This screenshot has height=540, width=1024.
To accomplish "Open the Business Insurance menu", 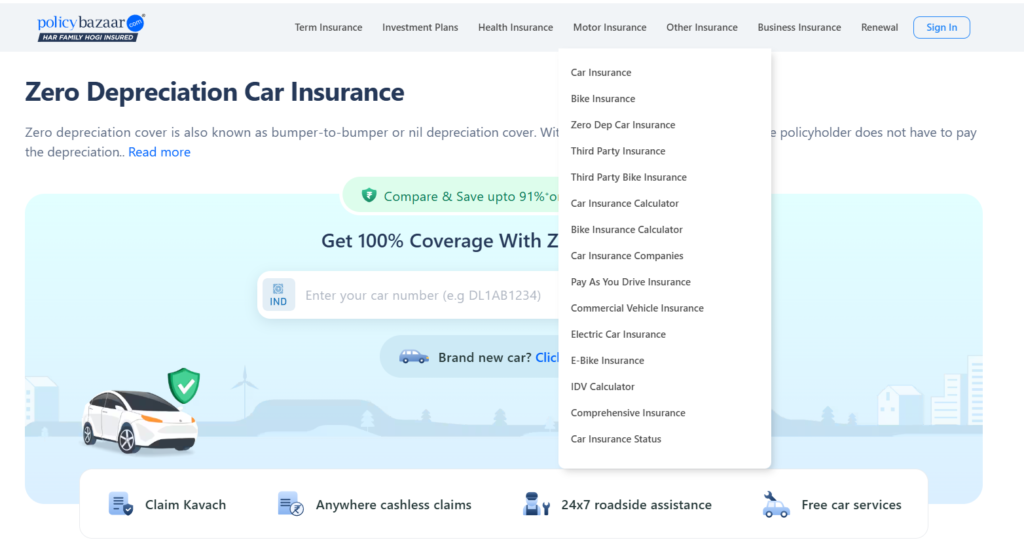I will [x=799, y=27].
